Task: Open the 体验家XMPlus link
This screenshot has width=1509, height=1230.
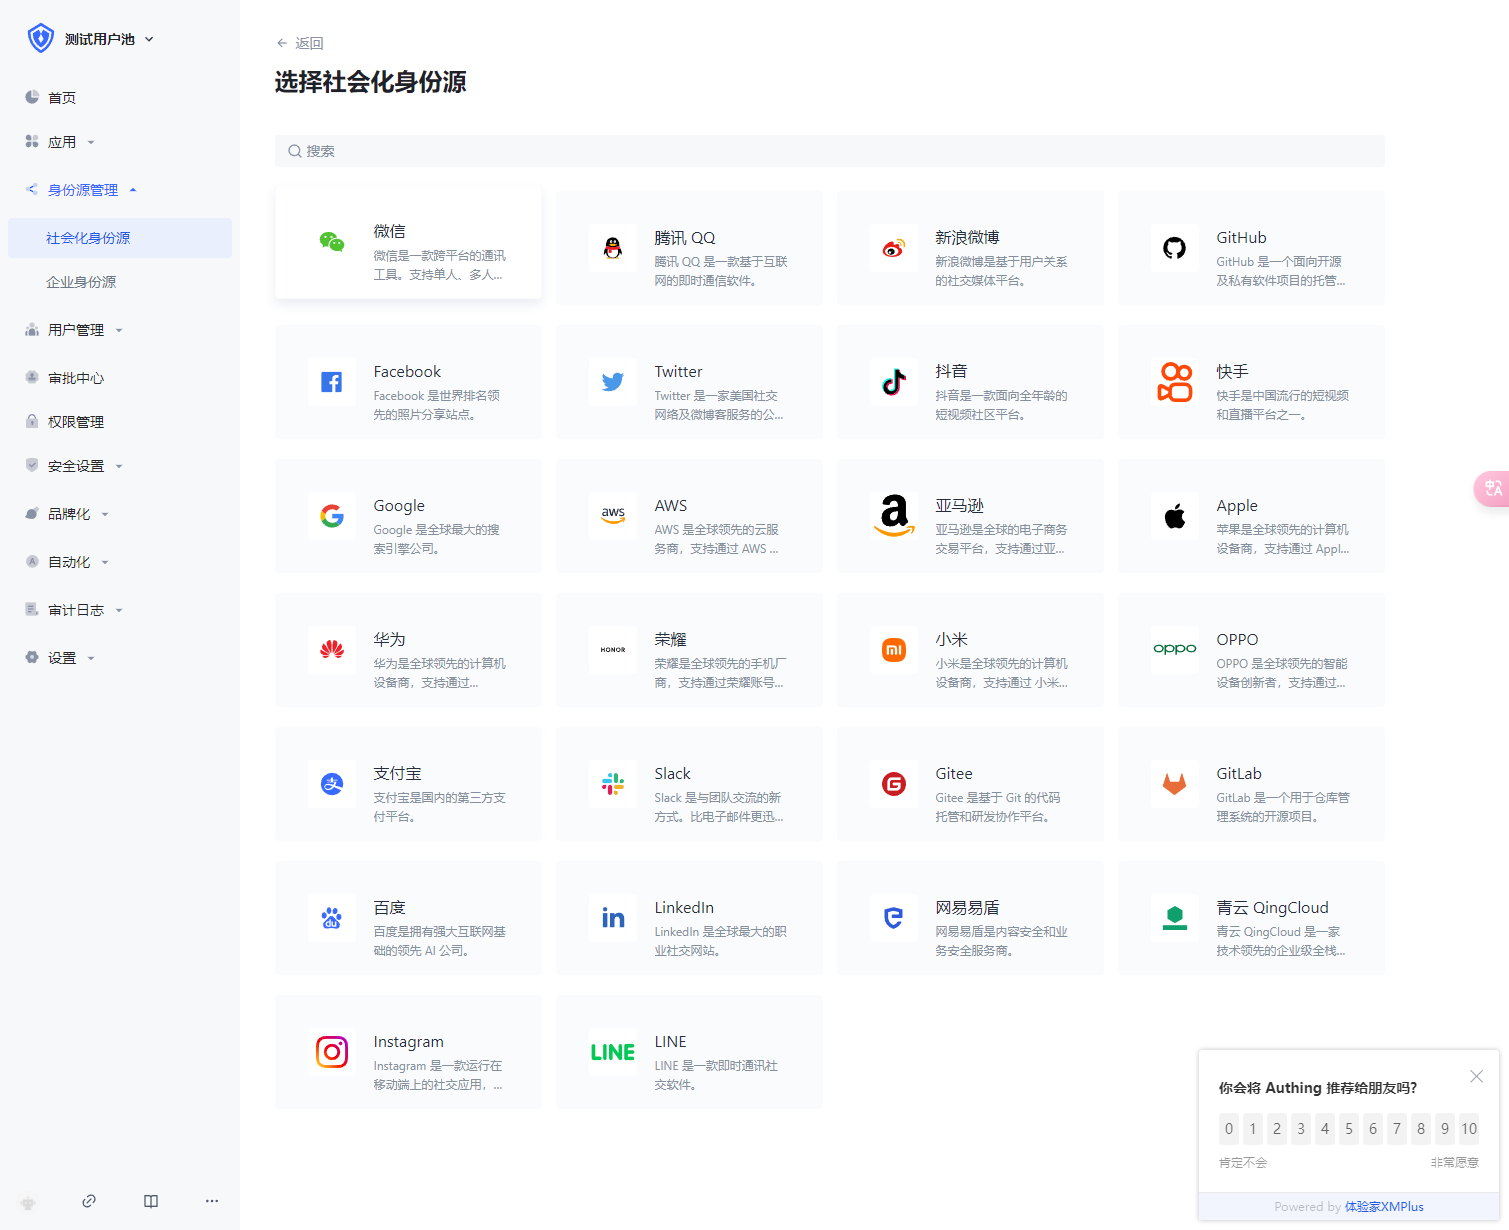Action: [1384, 1207]
